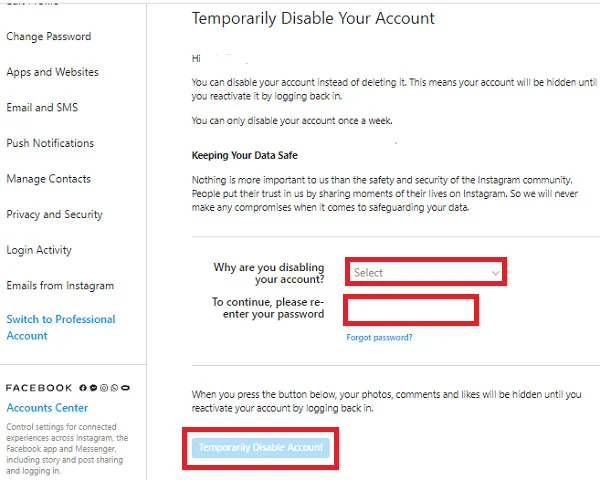Open Apps and Websites settings
The height and width of the screenshot is (480, 600).
pyautogui.click(x=52, y=72)
